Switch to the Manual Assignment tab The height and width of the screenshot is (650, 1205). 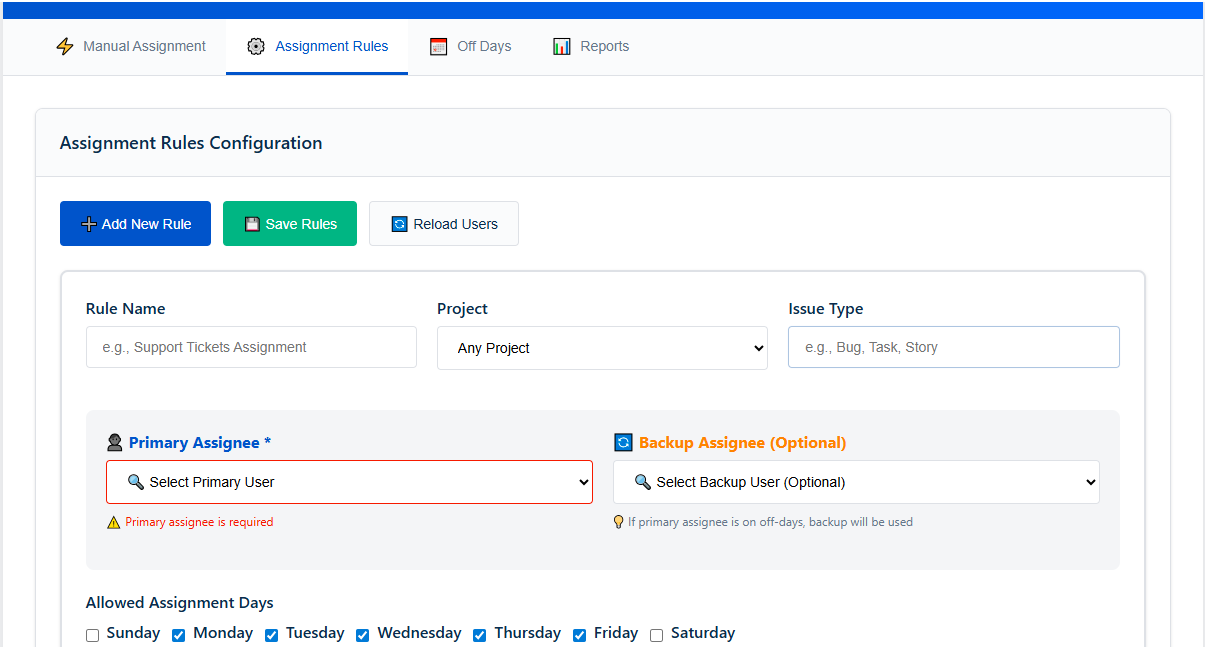tap(130, 46)
